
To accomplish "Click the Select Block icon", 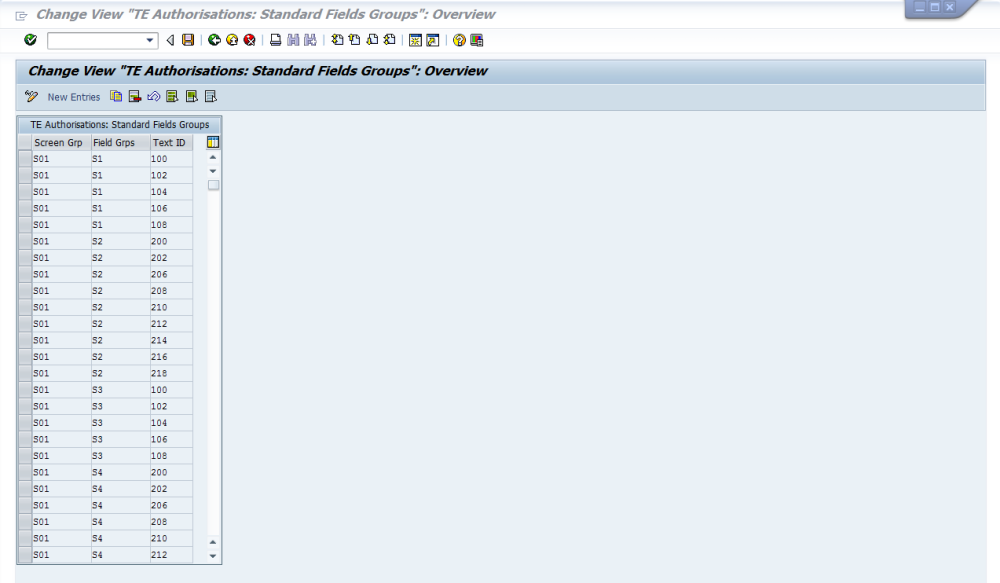I will [191, 96].
